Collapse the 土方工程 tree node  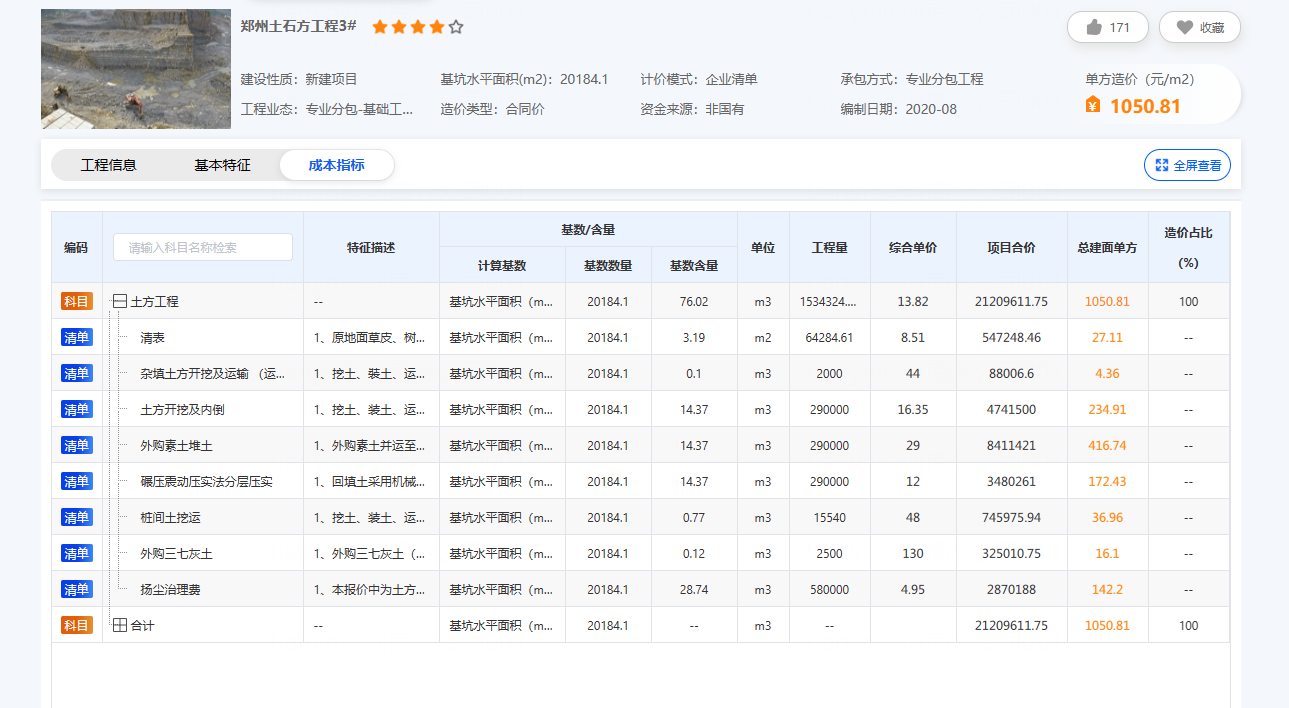tap(120, 301)
